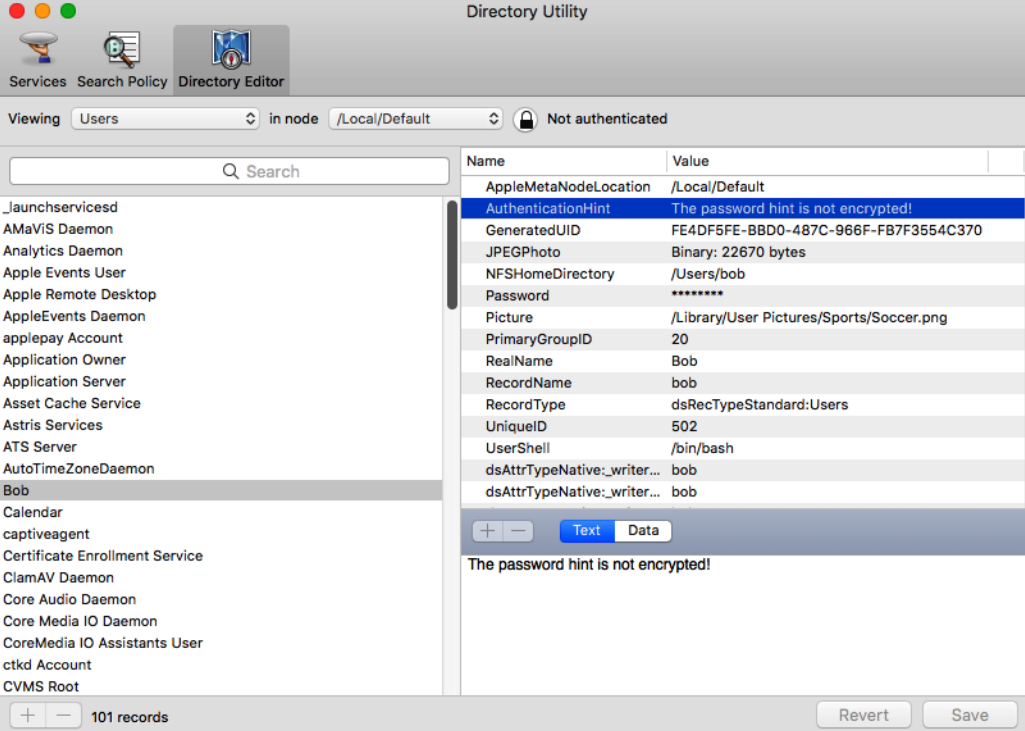Select the Core Audio Daemon record
The width and height of the screenshot is (1025, 731).
coord(221,600)
